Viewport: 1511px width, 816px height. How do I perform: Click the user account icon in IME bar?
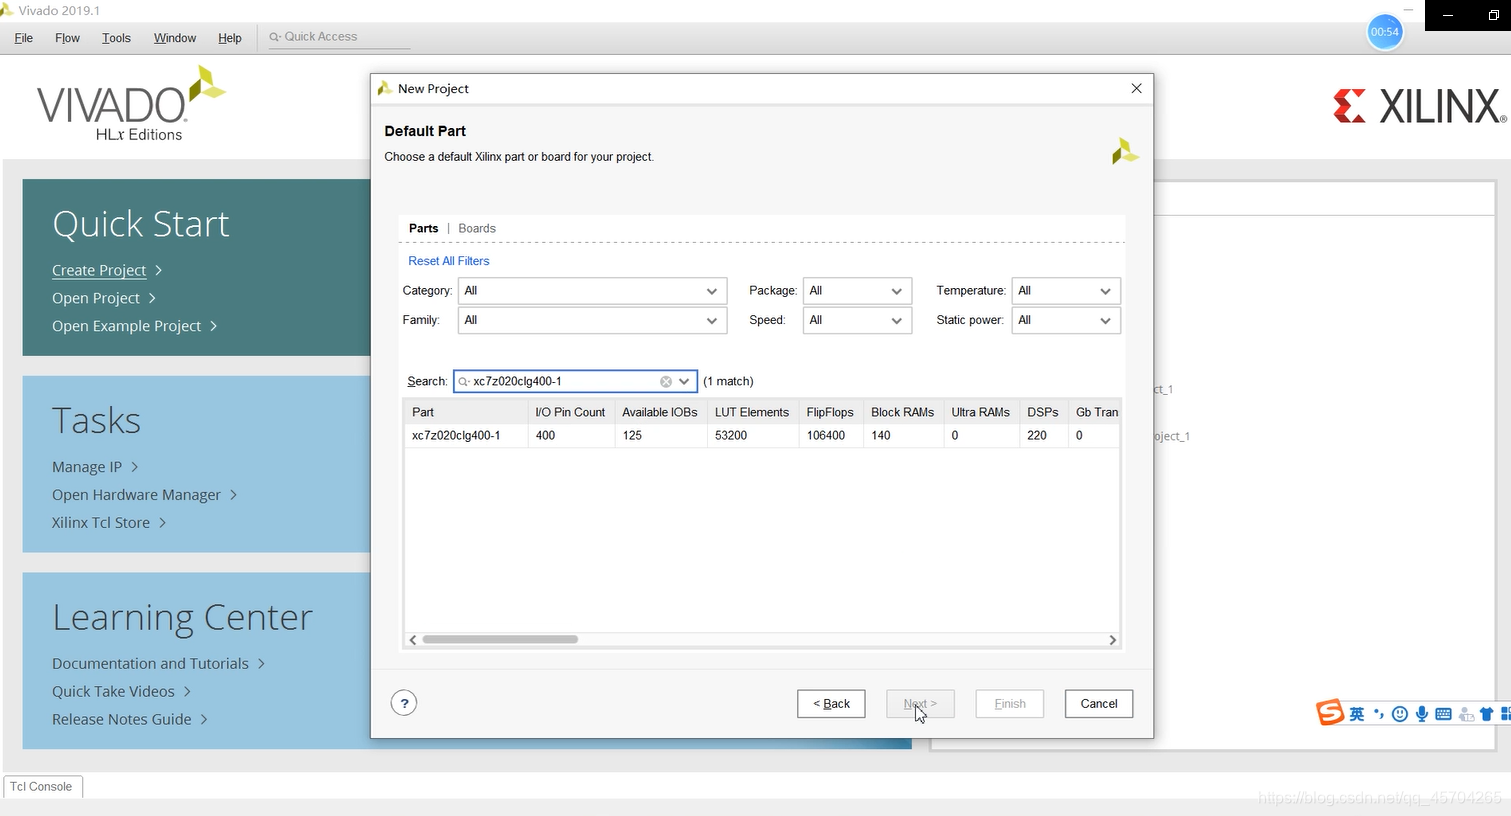pyautogui.click(x=1466, y=714)
